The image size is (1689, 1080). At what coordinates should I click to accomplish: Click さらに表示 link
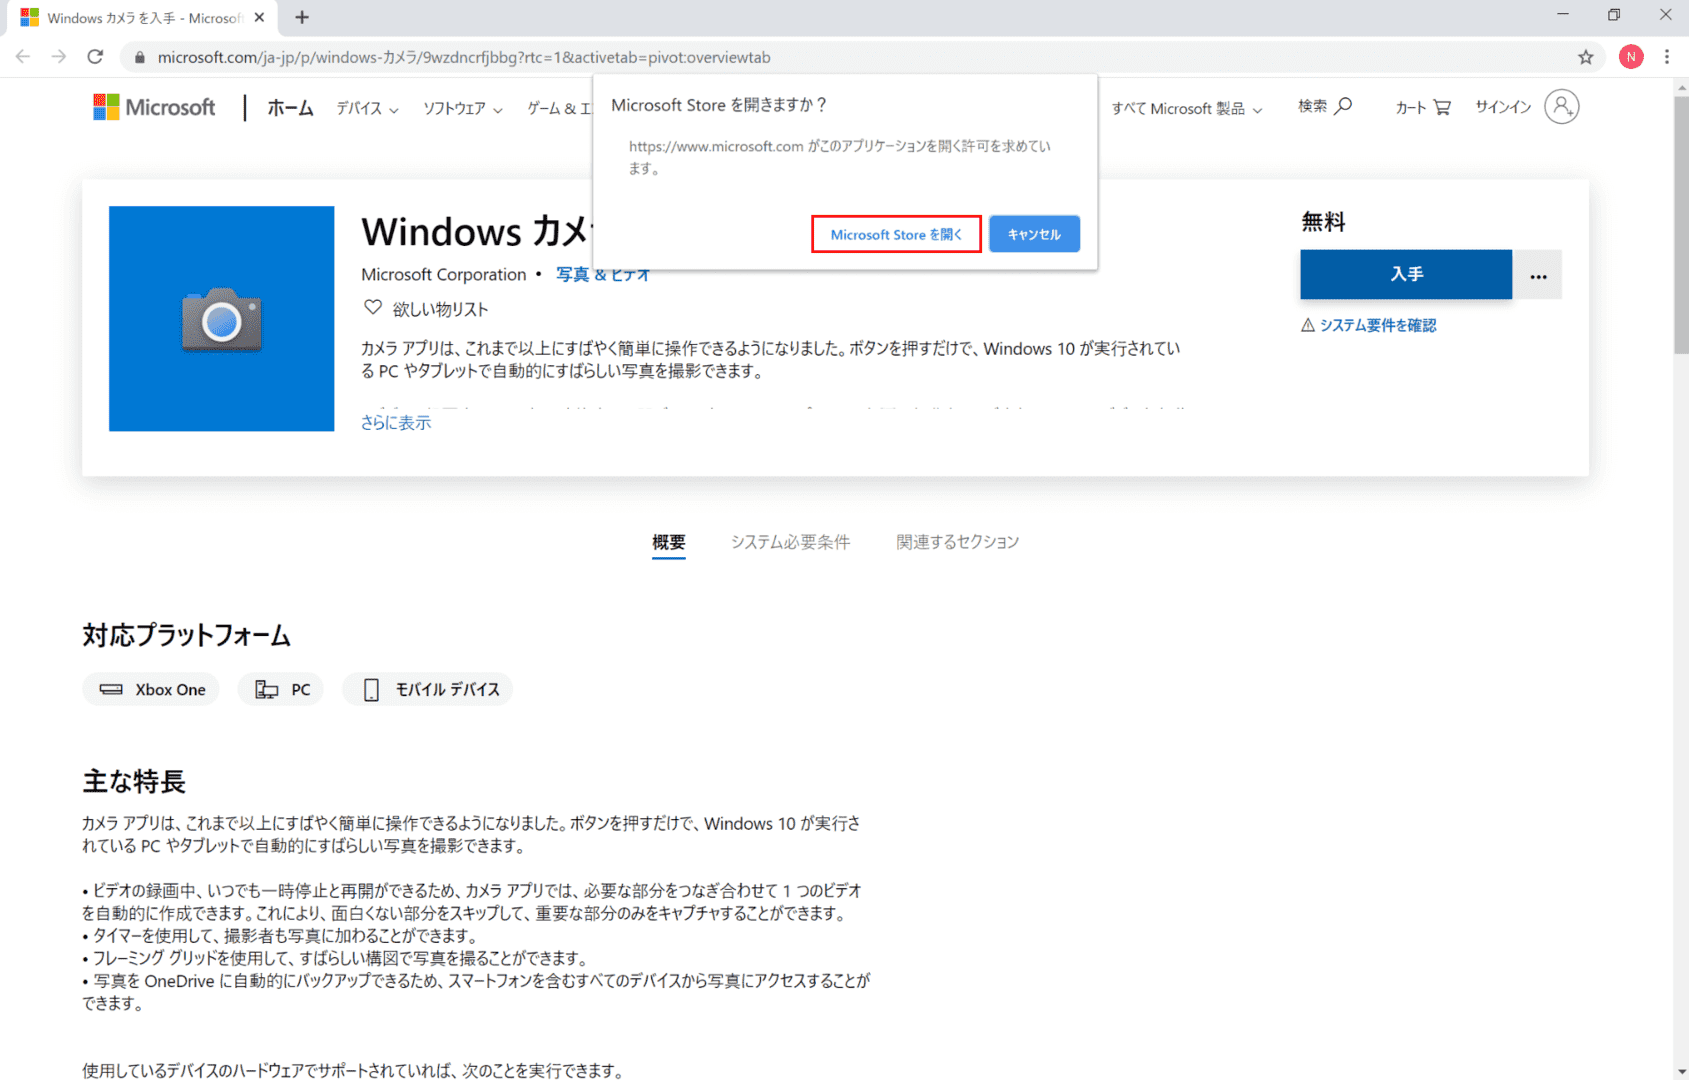coord(396,423)
